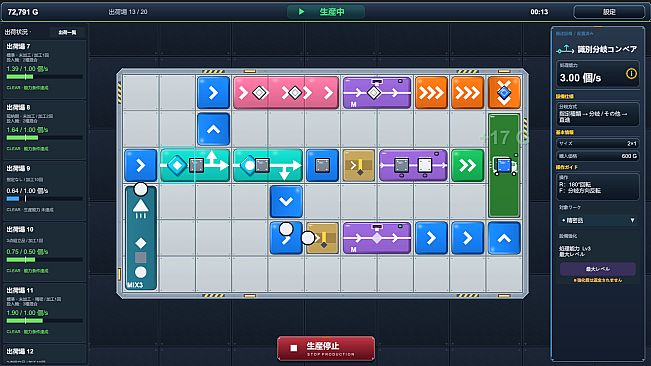Open the 対象ワーク 精密品 dropdown
Viewport: 651px width, 366px height.
point(597,220)
